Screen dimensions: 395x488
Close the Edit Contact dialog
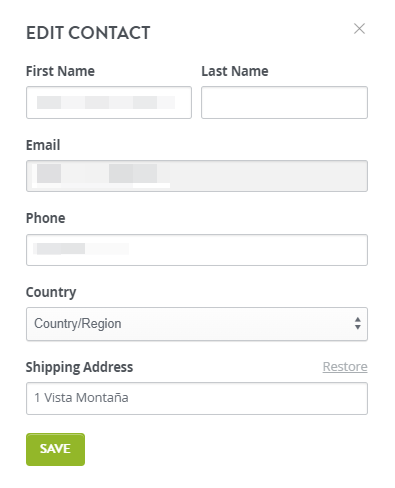(359, 29)
